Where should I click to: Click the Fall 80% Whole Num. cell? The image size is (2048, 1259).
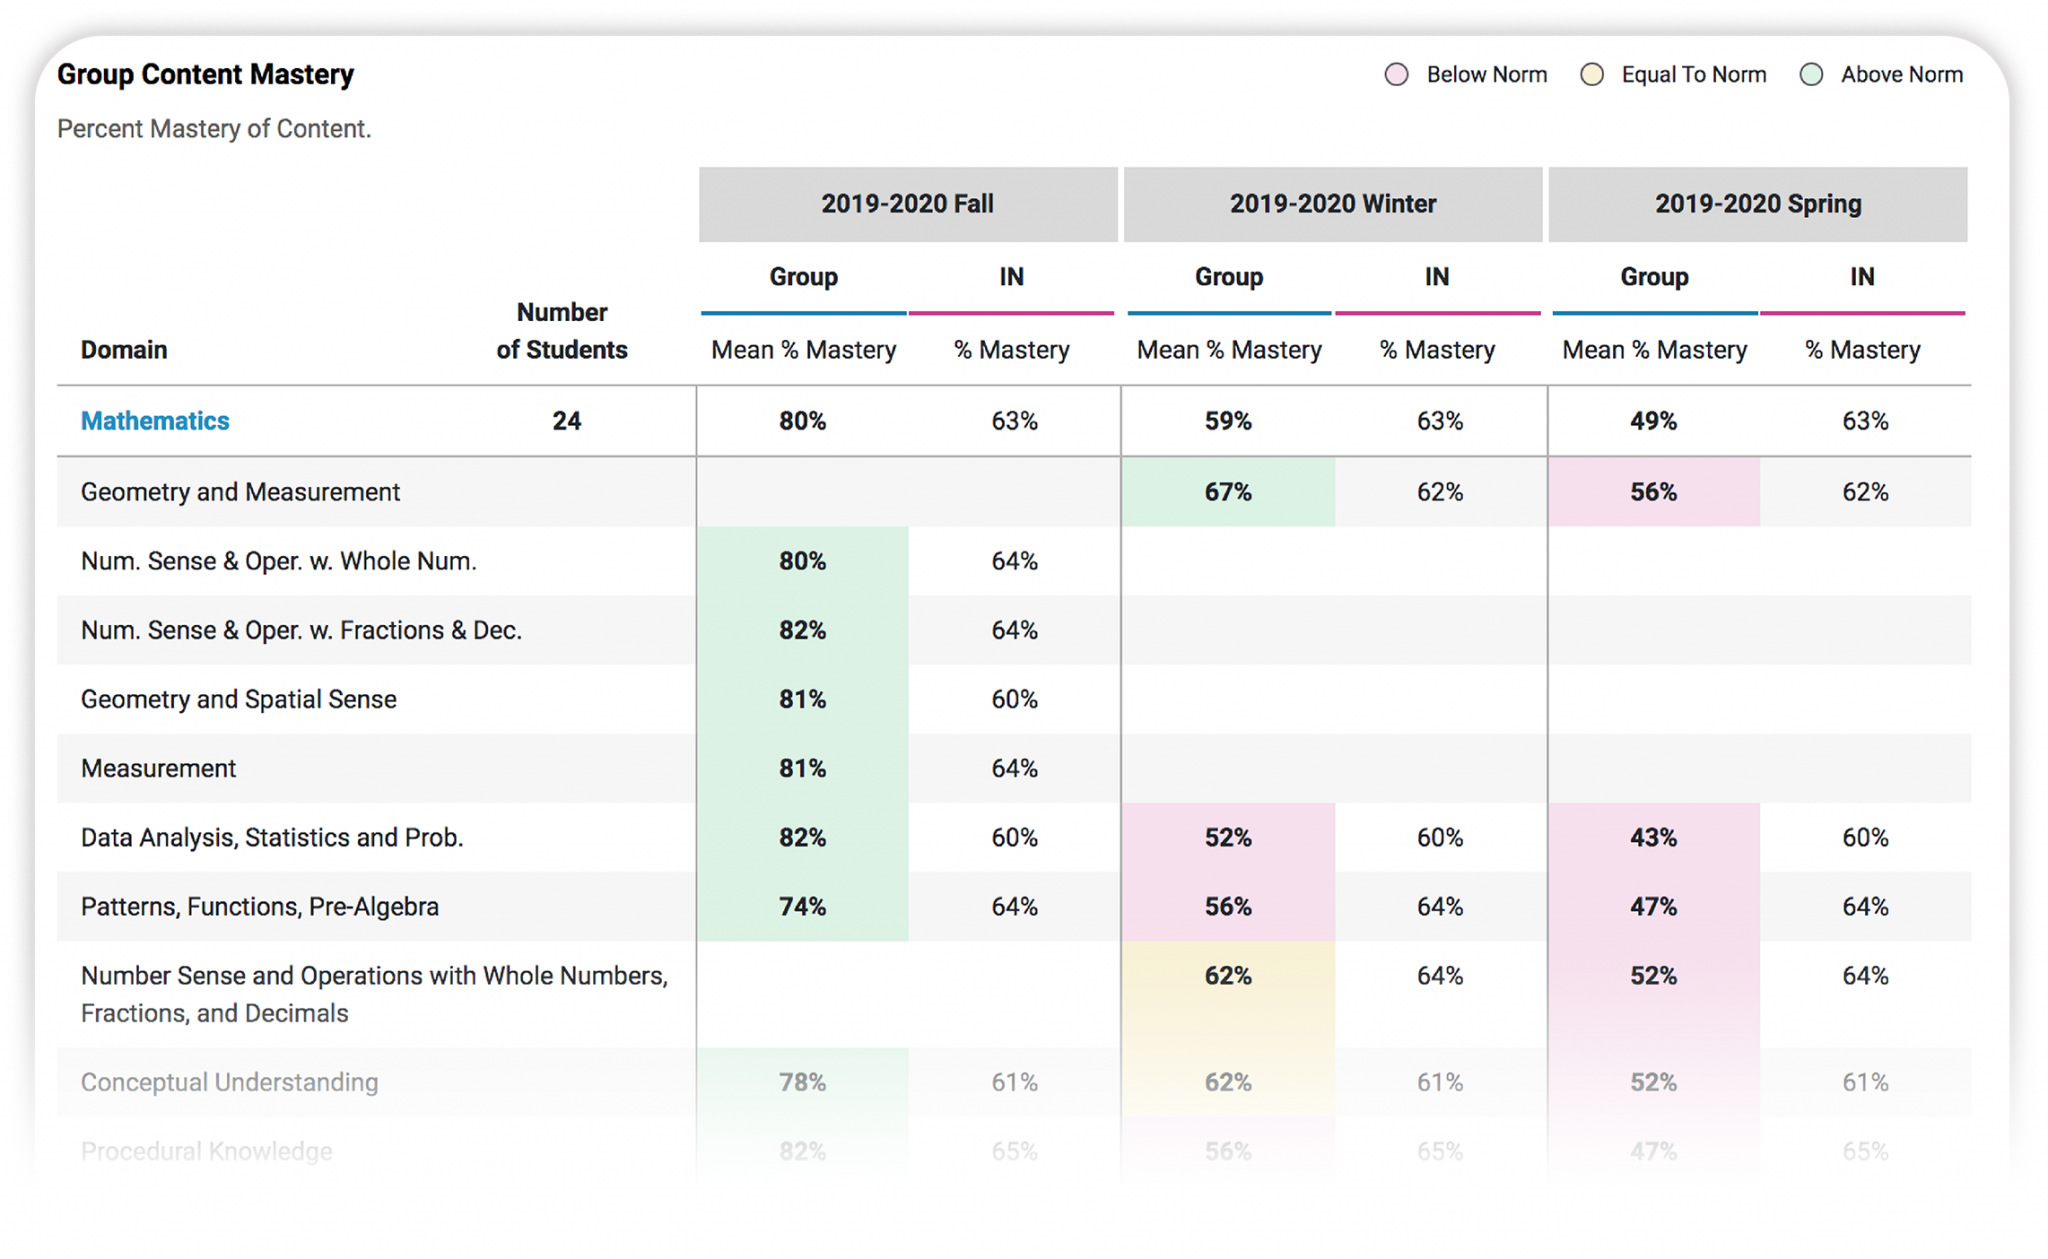coord(803,561)
